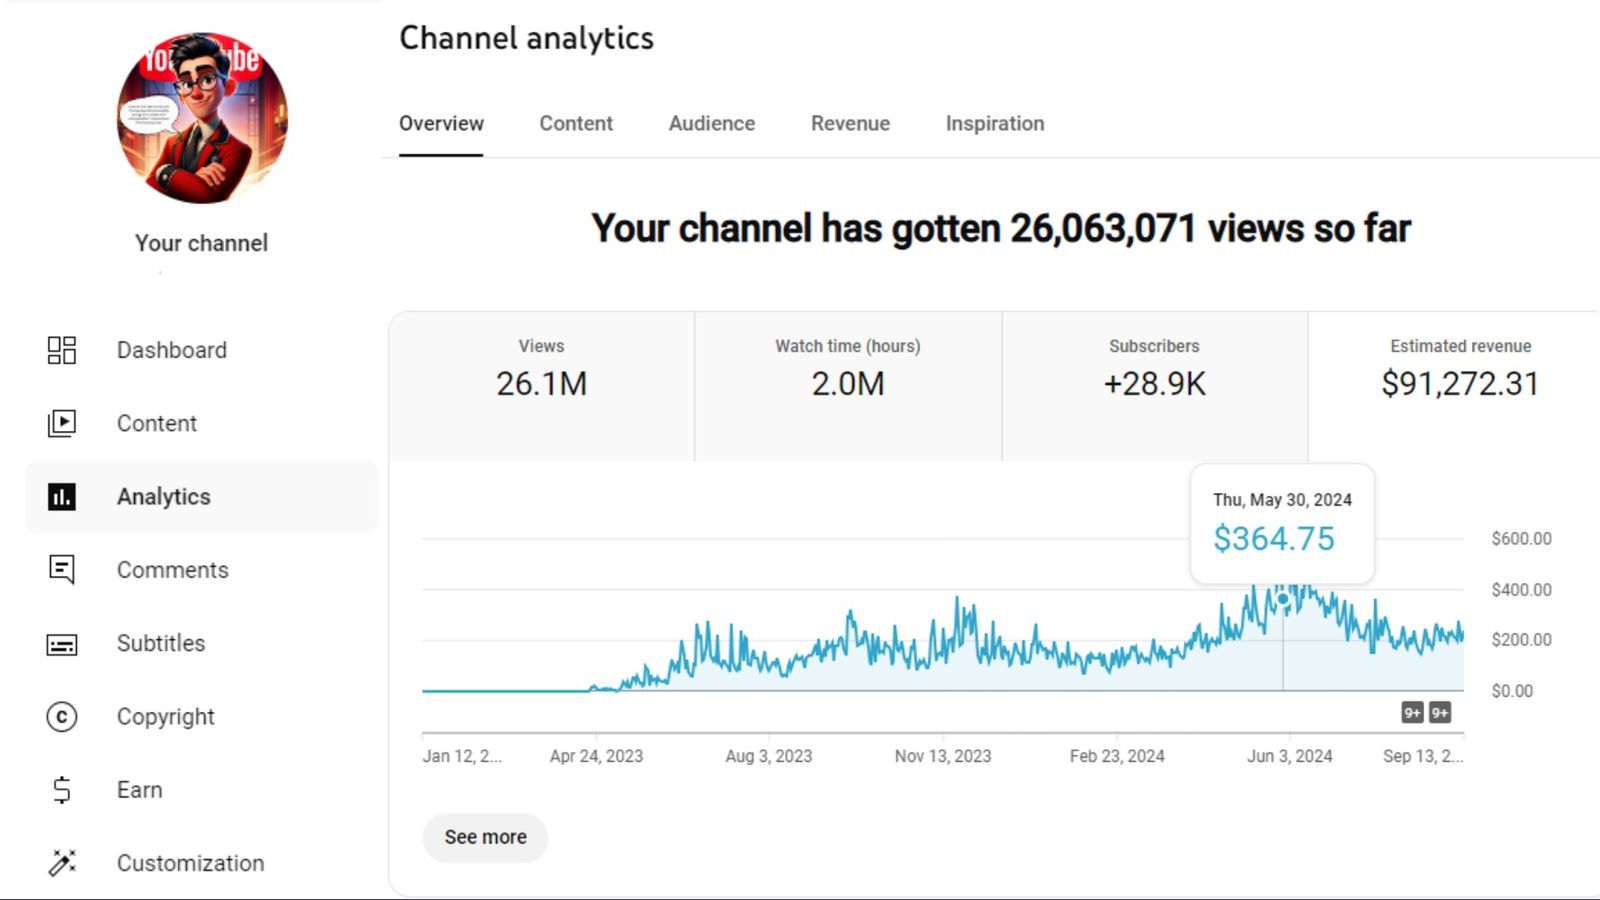Click the Your channel label
Screen dimensions: 1600x900
[x=202, y=243]
